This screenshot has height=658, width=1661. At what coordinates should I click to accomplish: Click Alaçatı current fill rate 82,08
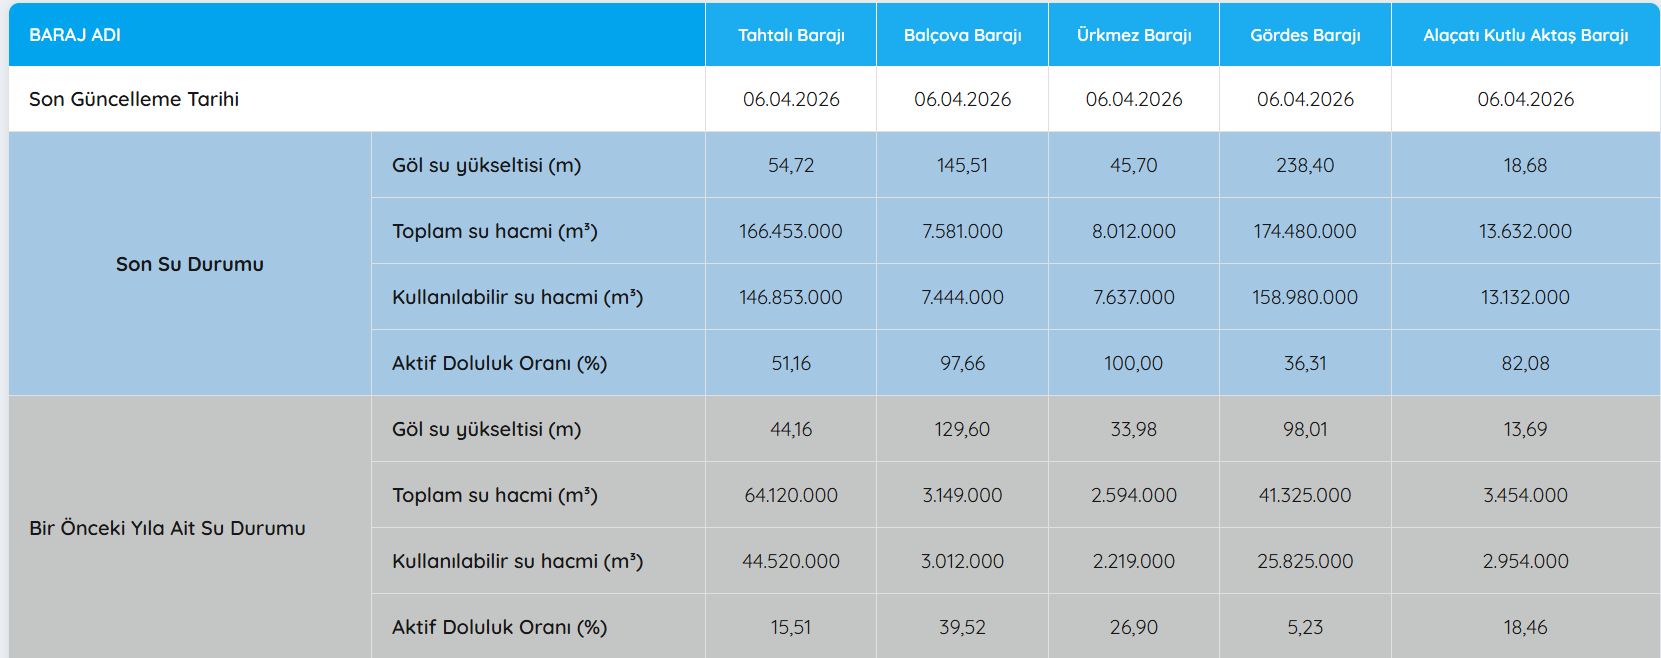click(1525, 363)
